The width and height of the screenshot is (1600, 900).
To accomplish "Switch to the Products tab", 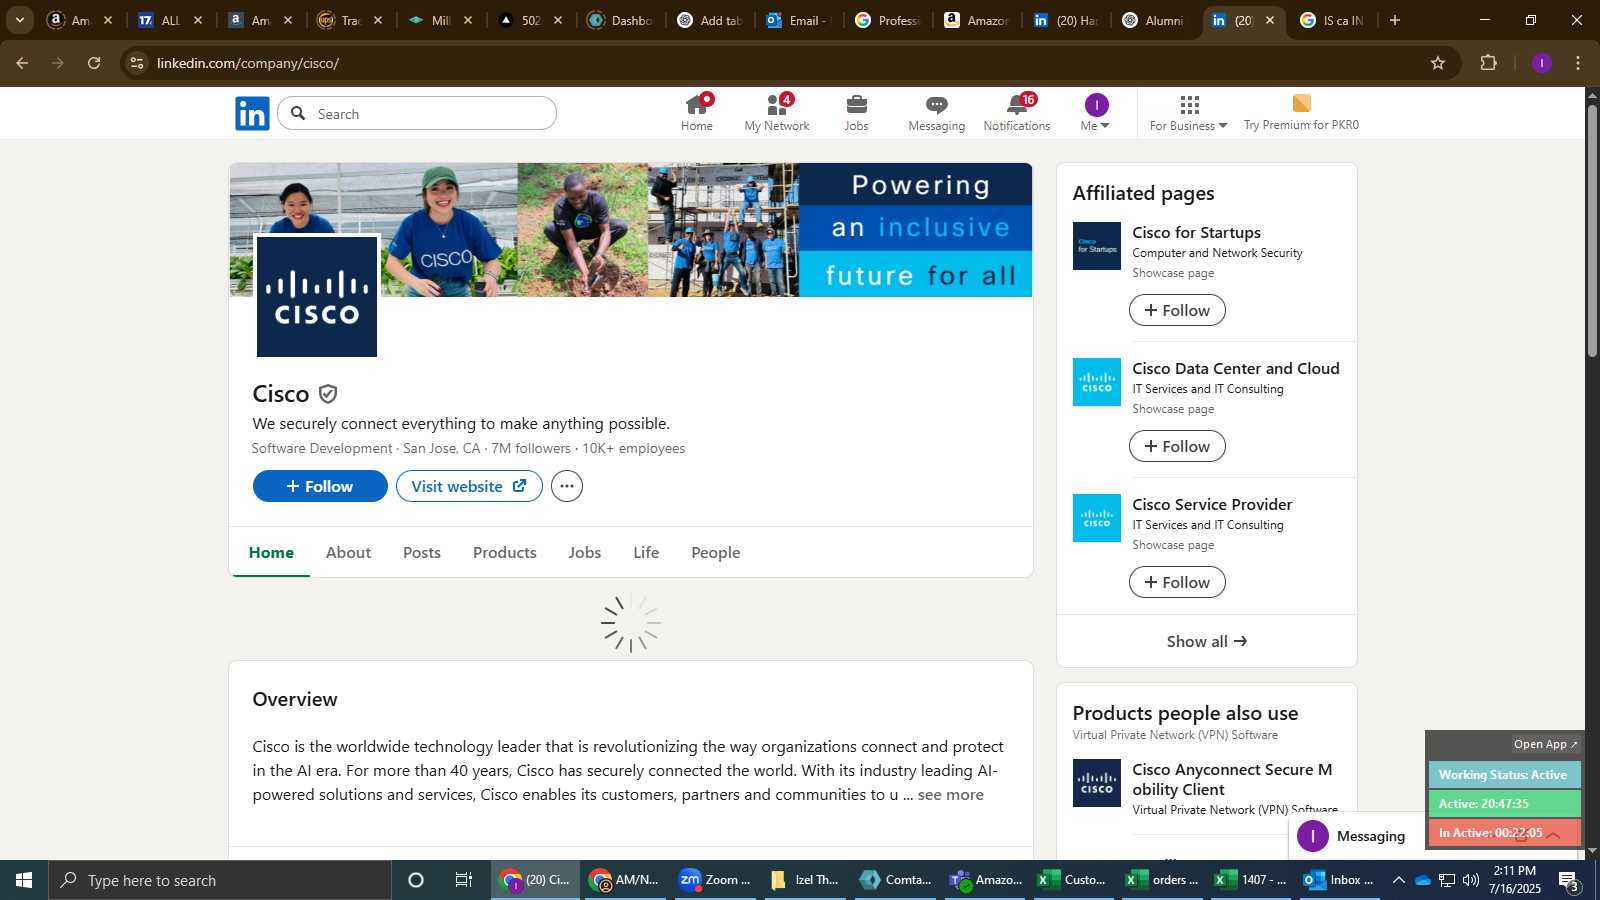I will click(505, 552).
